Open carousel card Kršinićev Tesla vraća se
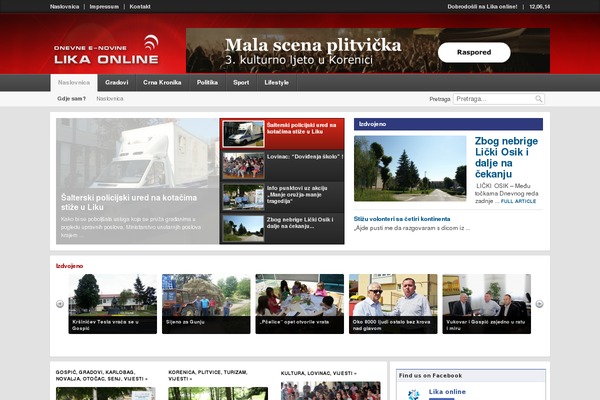 [x=112, y=304]
